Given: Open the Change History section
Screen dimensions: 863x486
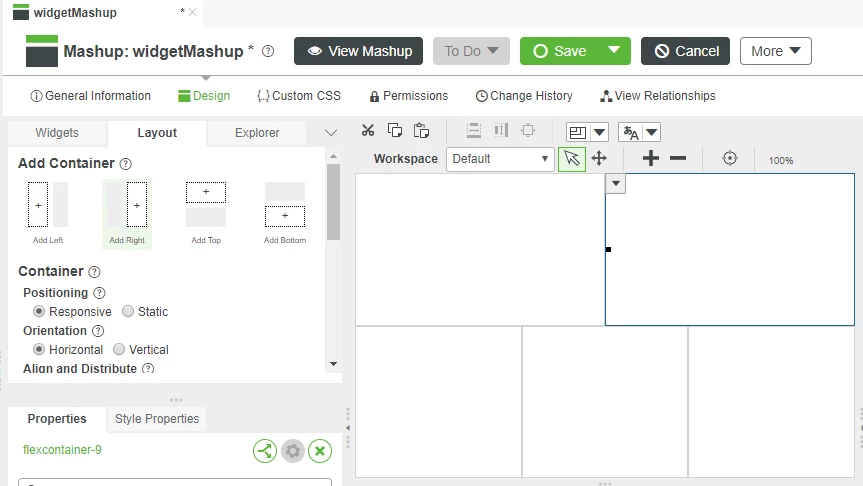Looking at the screenshot, I should tap(524, 96).
